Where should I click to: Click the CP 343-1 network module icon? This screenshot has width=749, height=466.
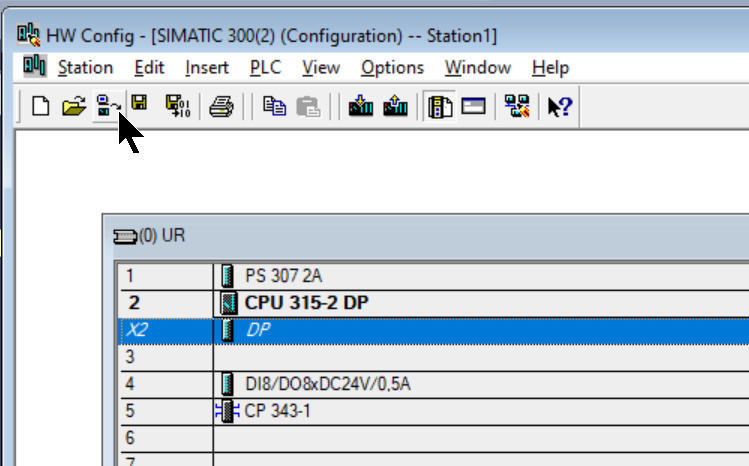(227, 411)
